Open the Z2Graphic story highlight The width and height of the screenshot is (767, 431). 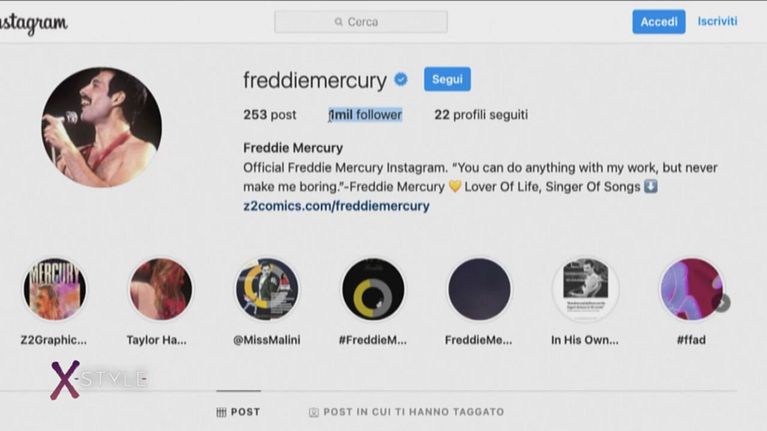click(x=54, y=289)
